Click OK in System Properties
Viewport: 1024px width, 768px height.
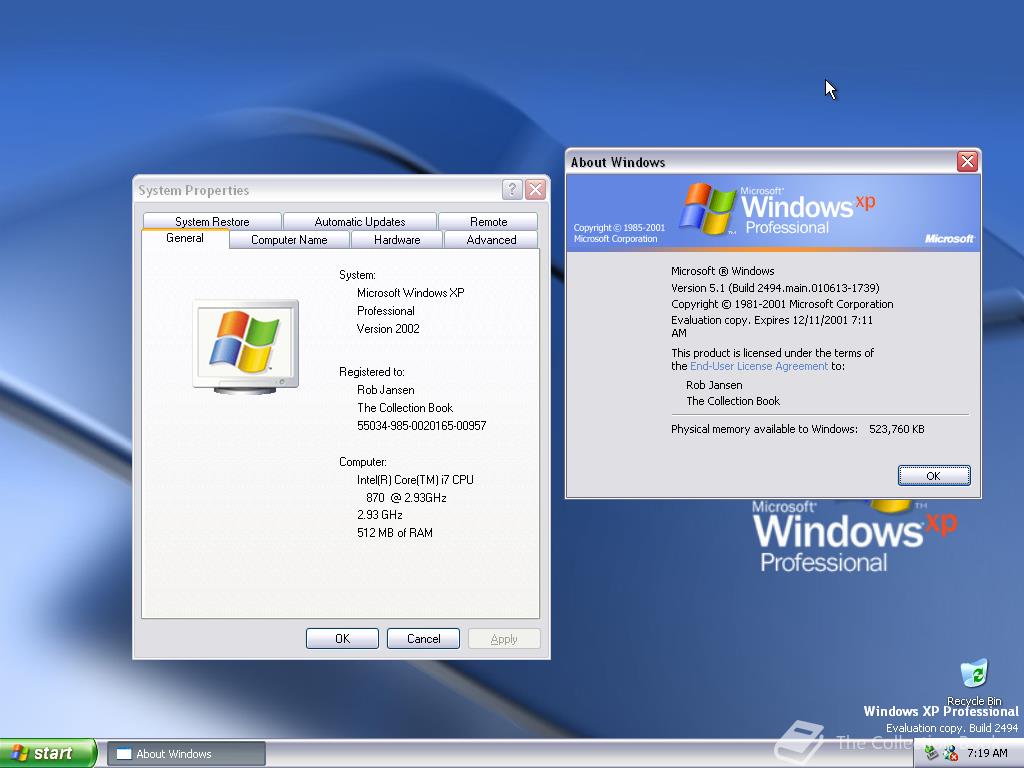tap(342, 639)
